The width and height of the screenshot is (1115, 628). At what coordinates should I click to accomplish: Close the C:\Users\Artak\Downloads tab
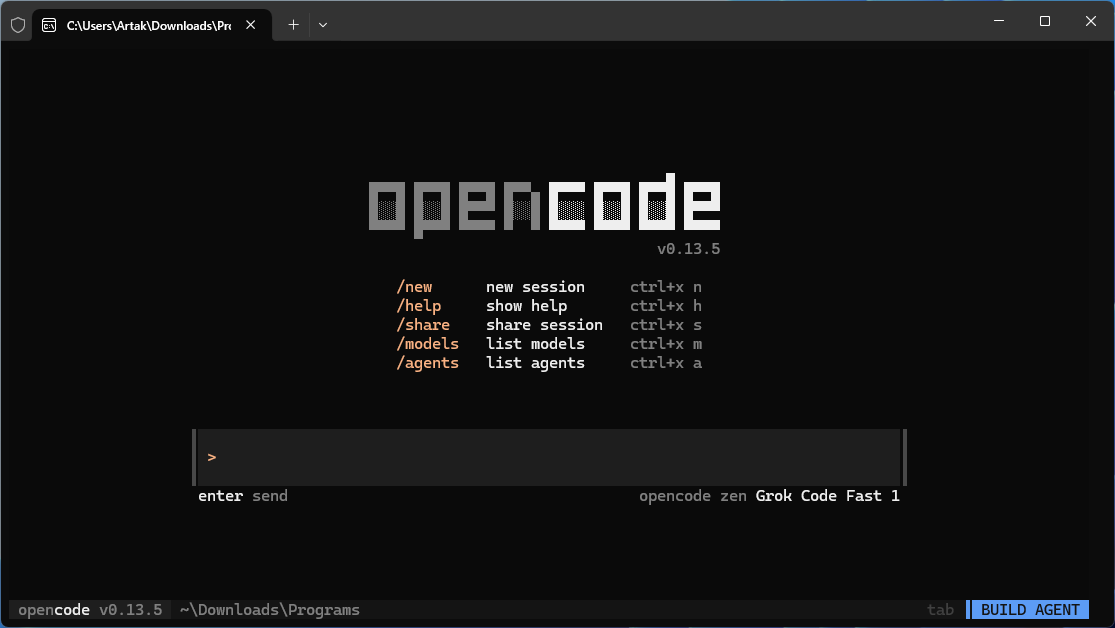click(x=250, y=25)
